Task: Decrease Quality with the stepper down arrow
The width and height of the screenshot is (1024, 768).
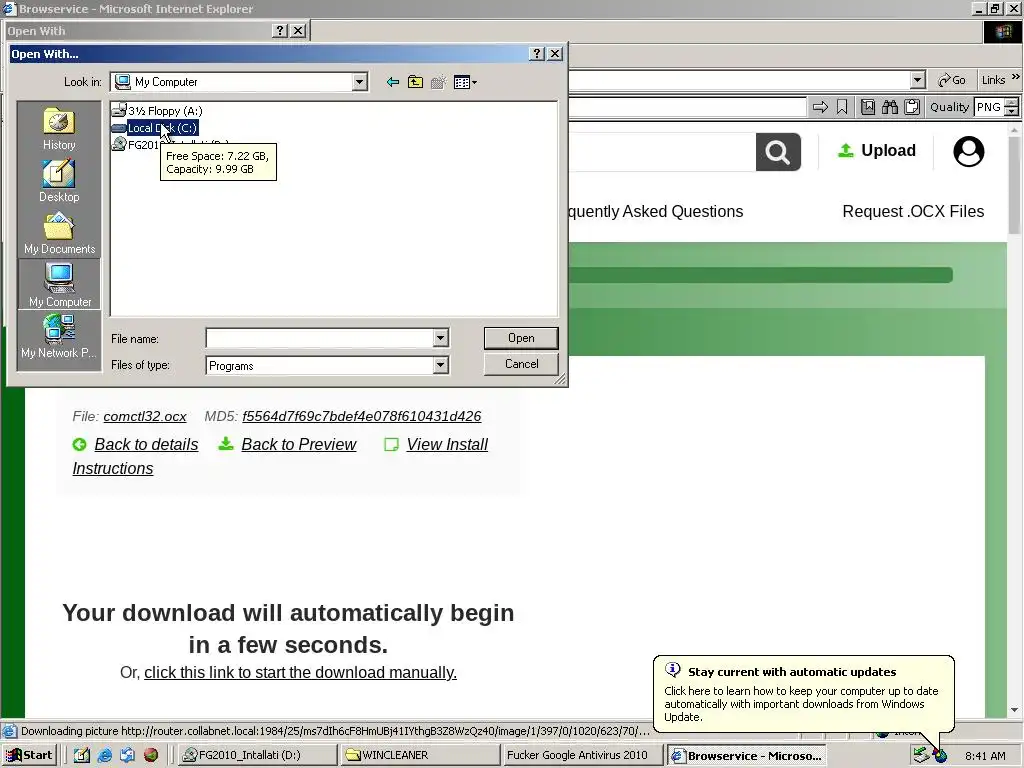Action: (1012, 112)
